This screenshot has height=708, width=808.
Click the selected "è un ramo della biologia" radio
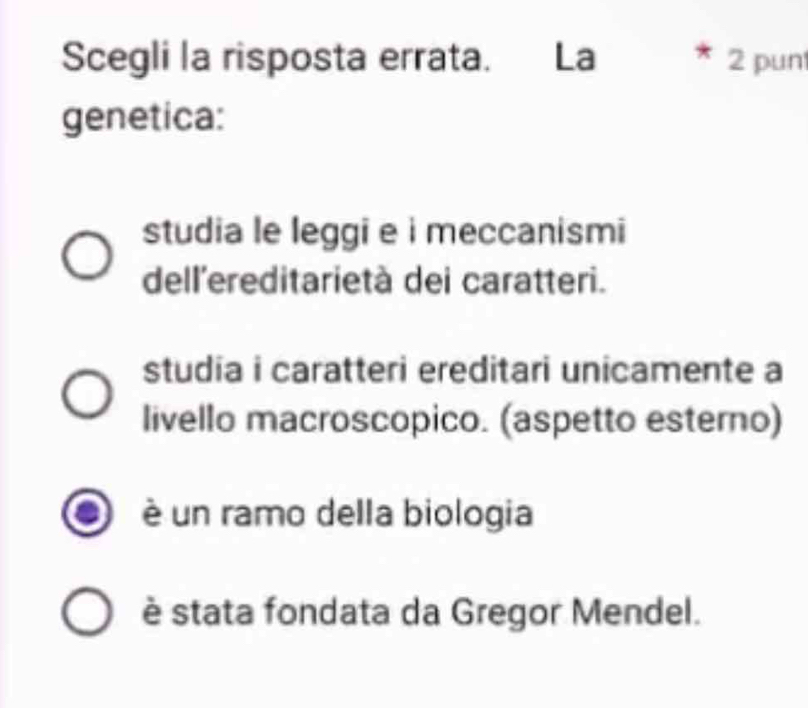tap(87, 514)
